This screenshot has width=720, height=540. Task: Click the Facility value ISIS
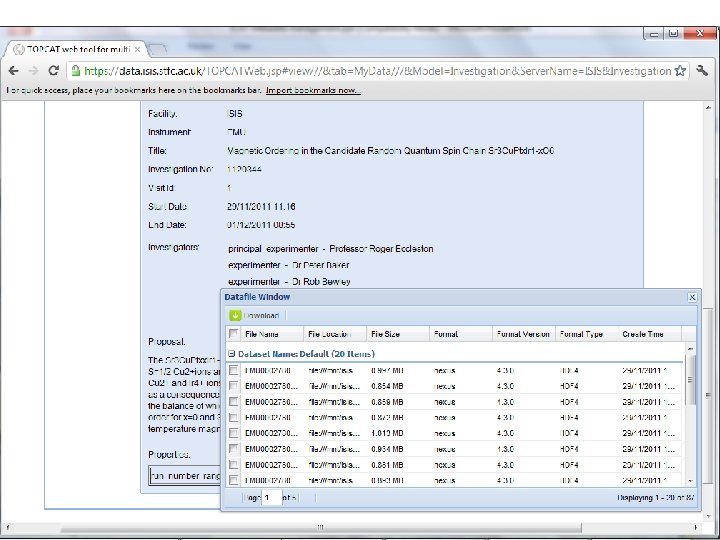point(235,113)
